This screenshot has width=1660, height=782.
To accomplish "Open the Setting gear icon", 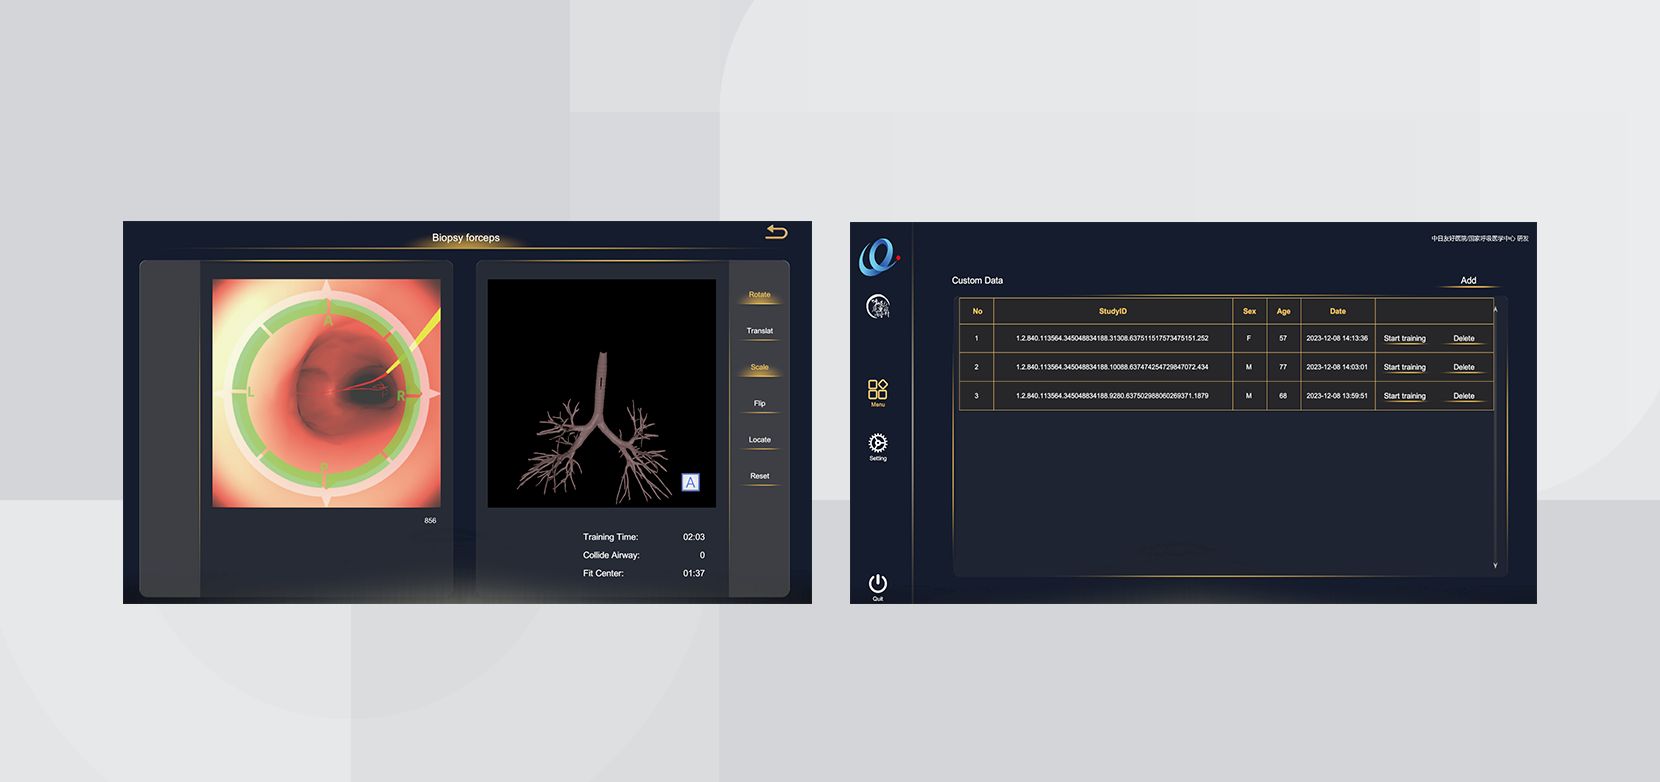I will point(877,446).
